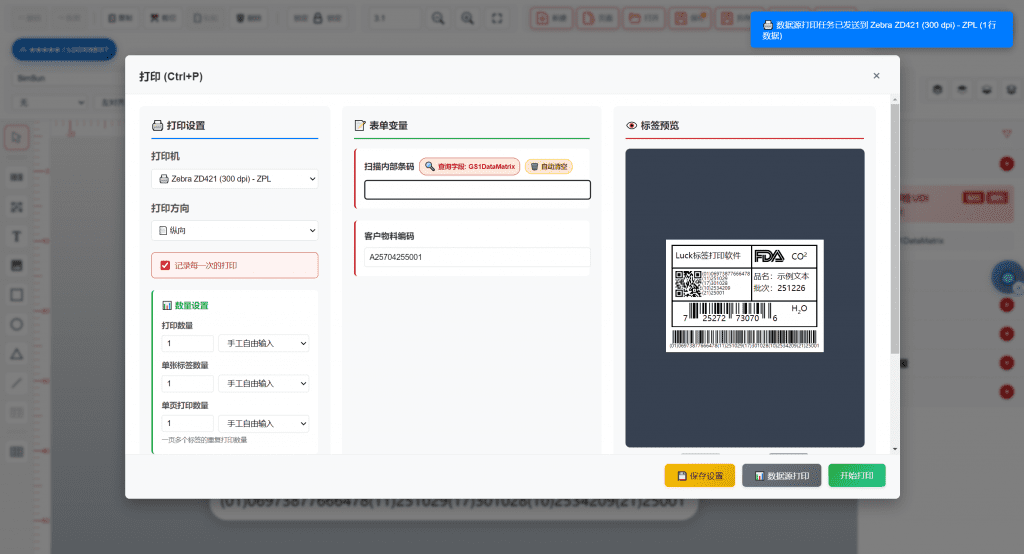
Task: Open the printer (打印机) dropdown
Action: [235, 179]
